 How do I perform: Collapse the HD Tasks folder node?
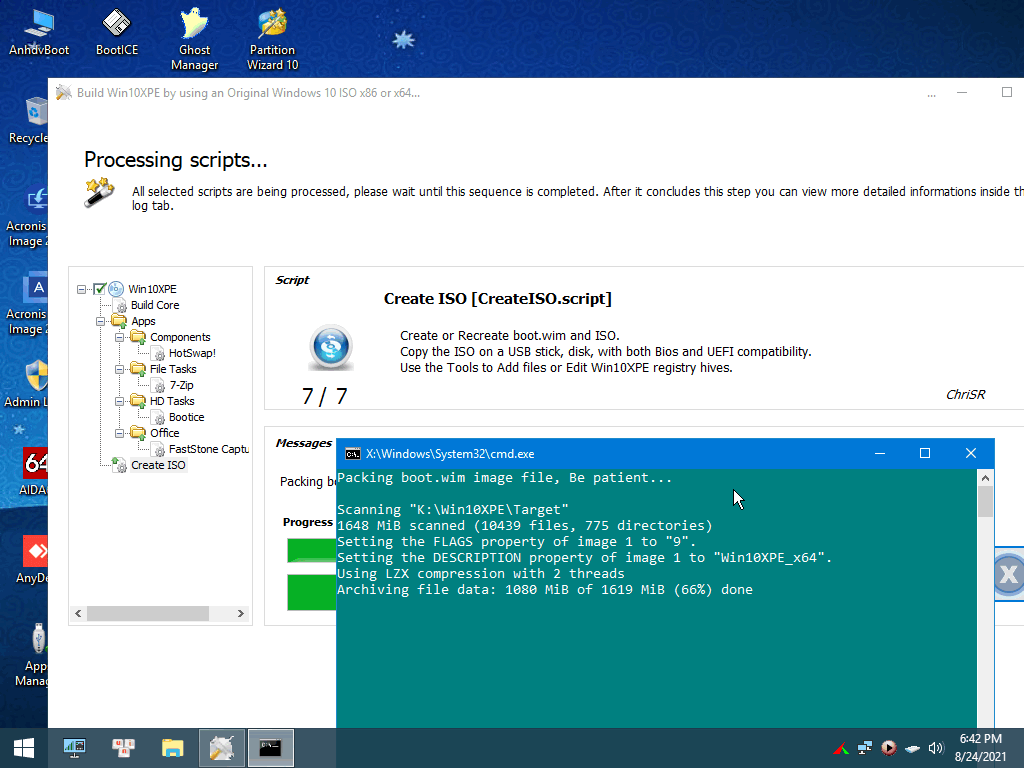[x=120, y=402]
